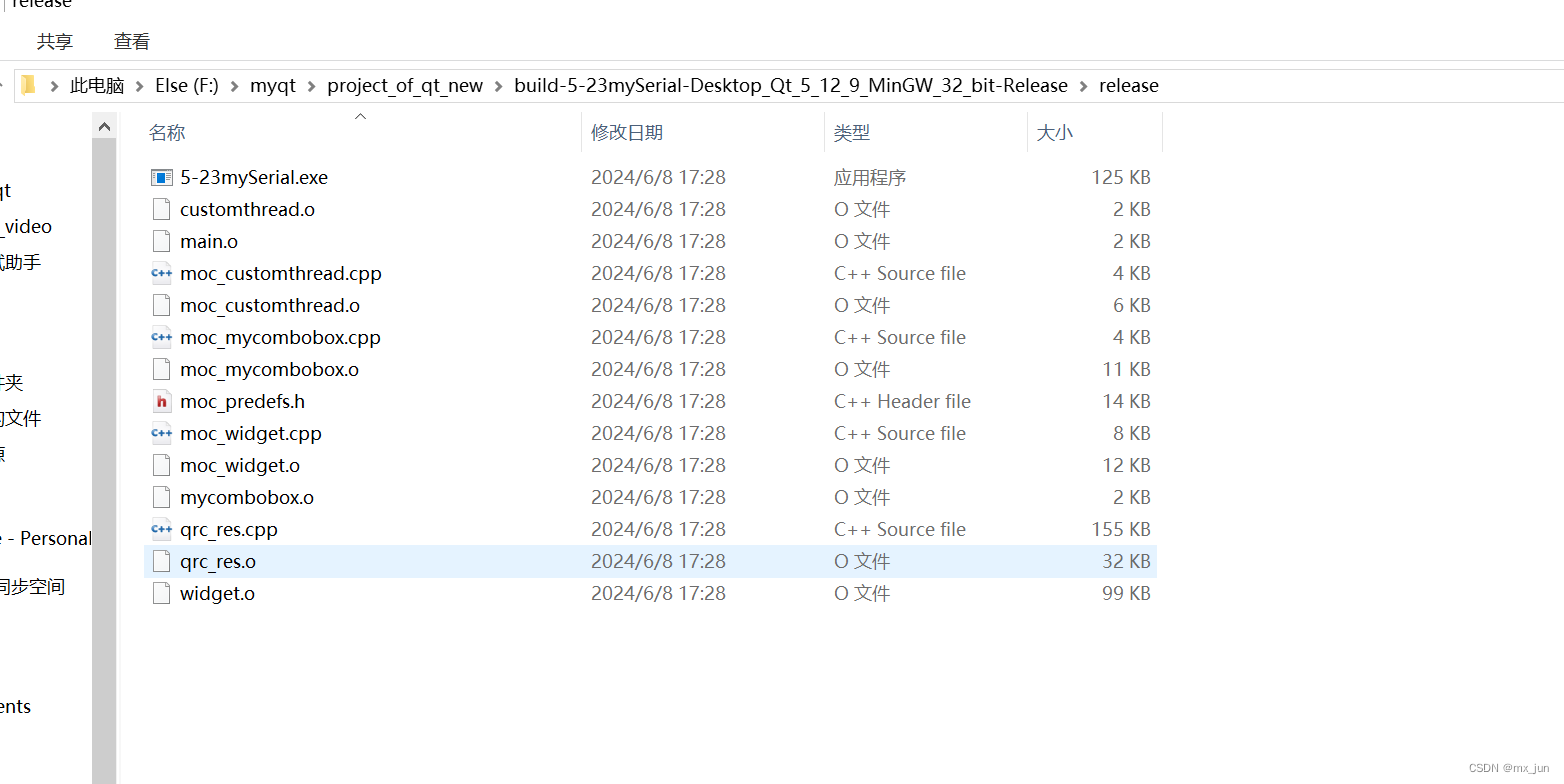Click the moc_mycombobox.cpp C++ icon
The width and height of the screenshot is (1564, 784).
pos(161,337)
